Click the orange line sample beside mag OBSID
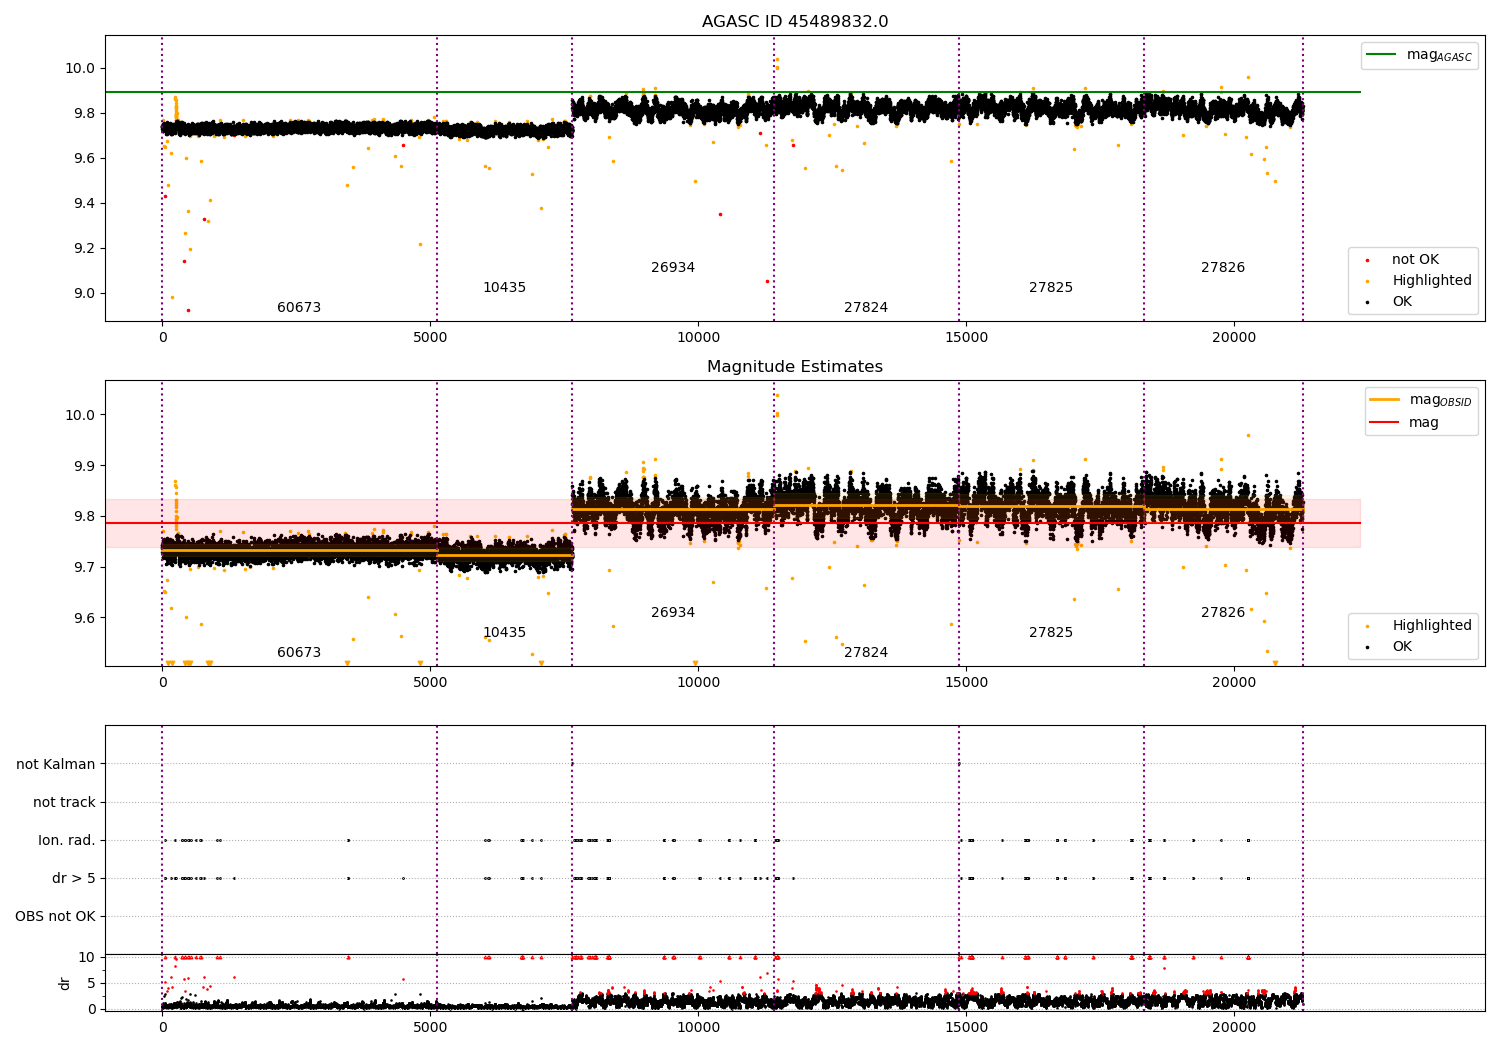 (1385, 400)
